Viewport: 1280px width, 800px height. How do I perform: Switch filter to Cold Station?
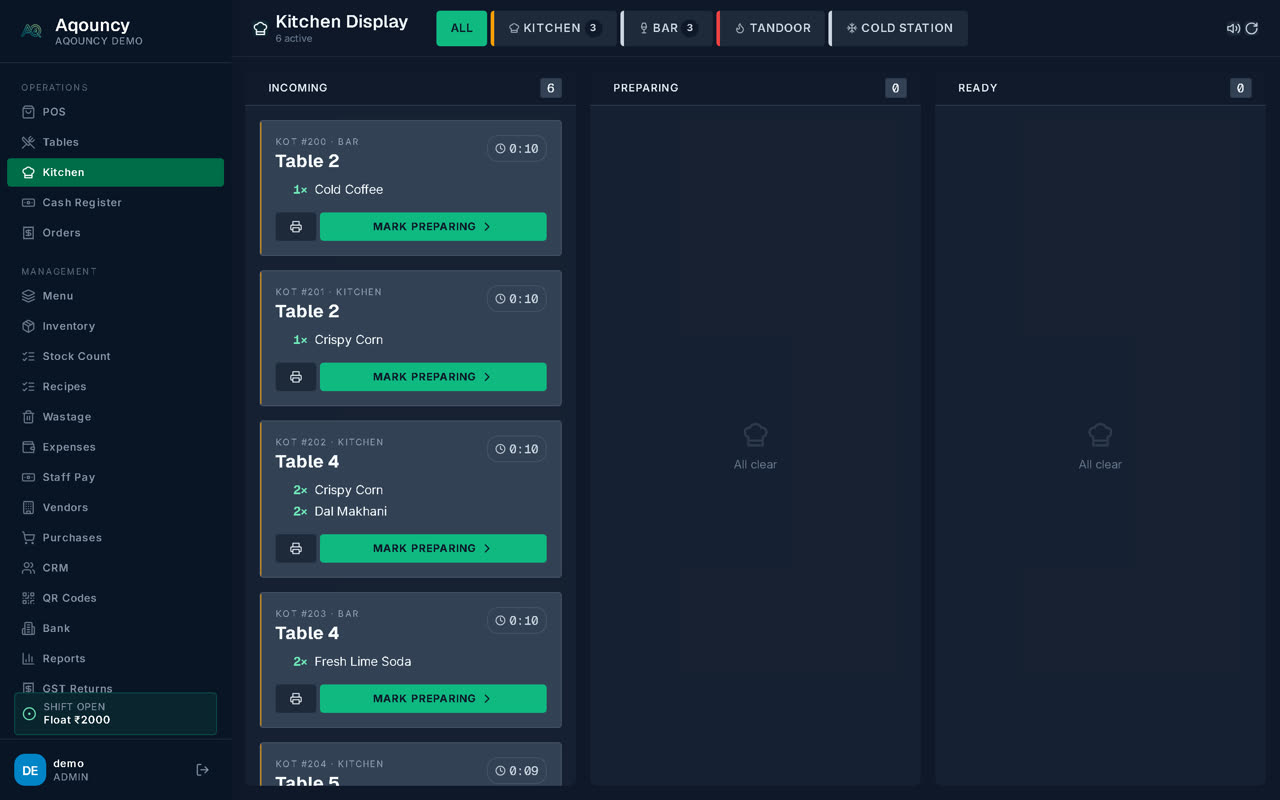tap(899, 28)
